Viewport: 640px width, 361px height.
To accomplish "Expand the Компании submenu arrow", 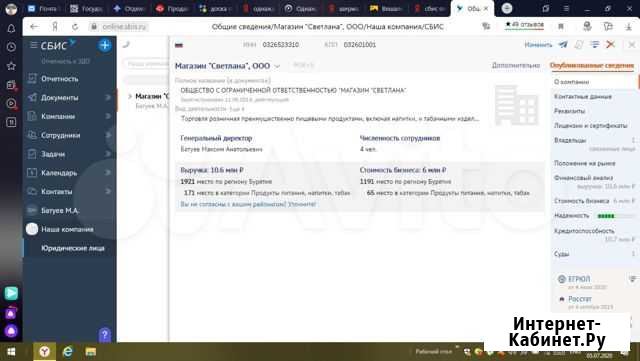I will pos(108,116).
